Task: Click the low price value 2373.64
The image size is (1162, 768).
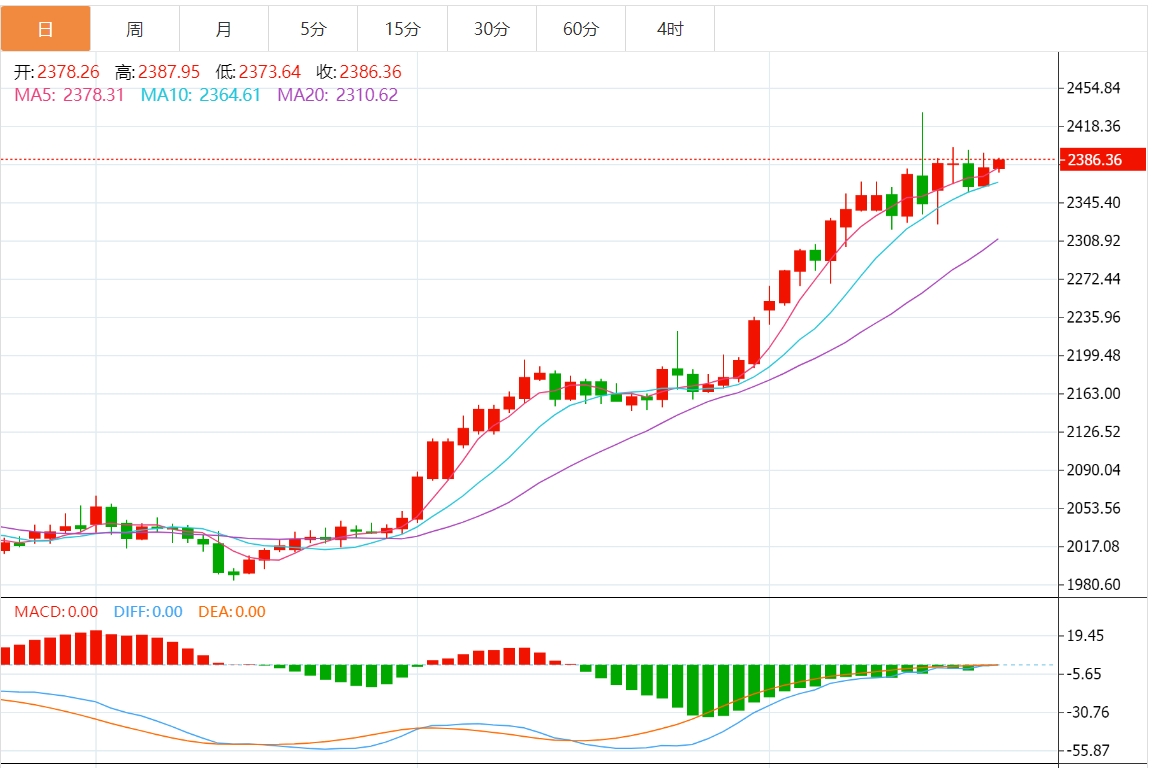Action: click(x=270, y=72)
